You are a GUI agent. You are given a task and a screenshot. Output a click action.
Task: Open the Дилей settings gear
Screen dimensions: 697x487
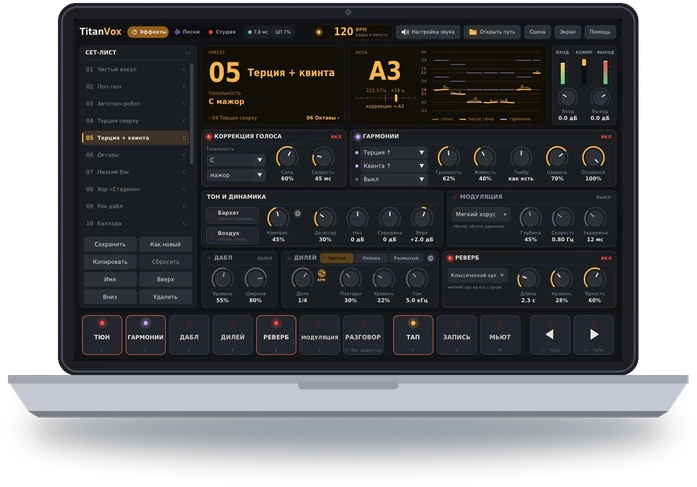pyautogui.click(x=430, y=258)
